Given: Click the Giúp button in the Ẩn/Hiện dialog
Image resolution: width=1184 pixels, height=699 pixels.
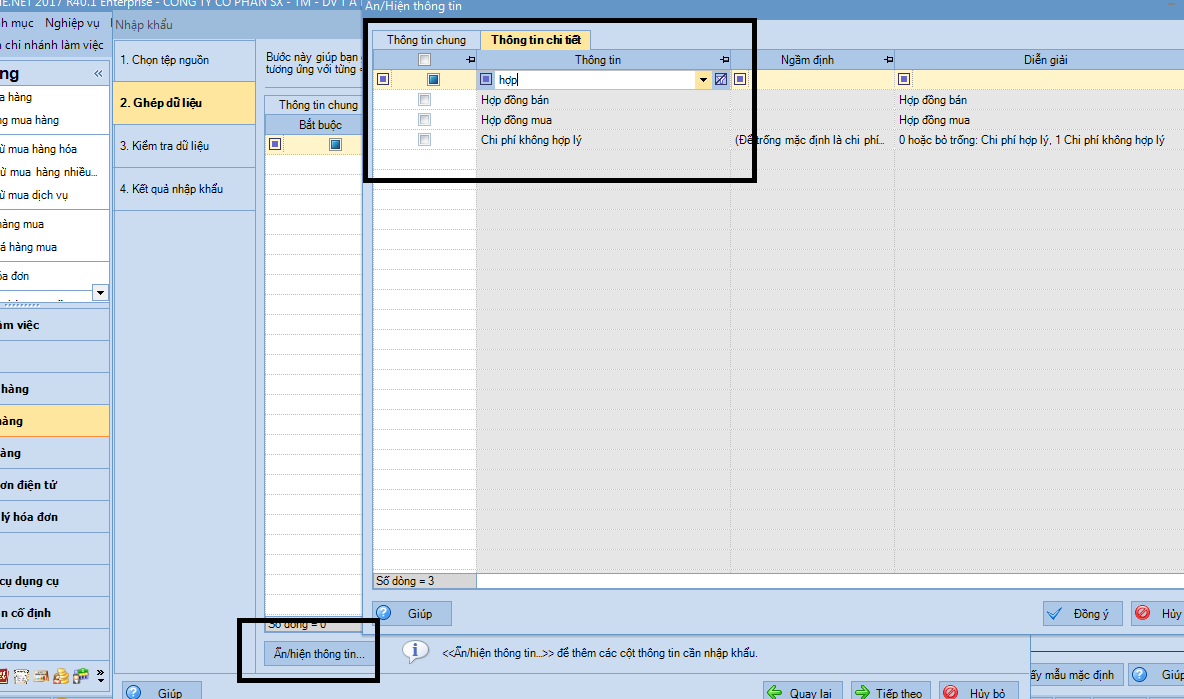Looking at the screenshot, I should coord(412,614).
